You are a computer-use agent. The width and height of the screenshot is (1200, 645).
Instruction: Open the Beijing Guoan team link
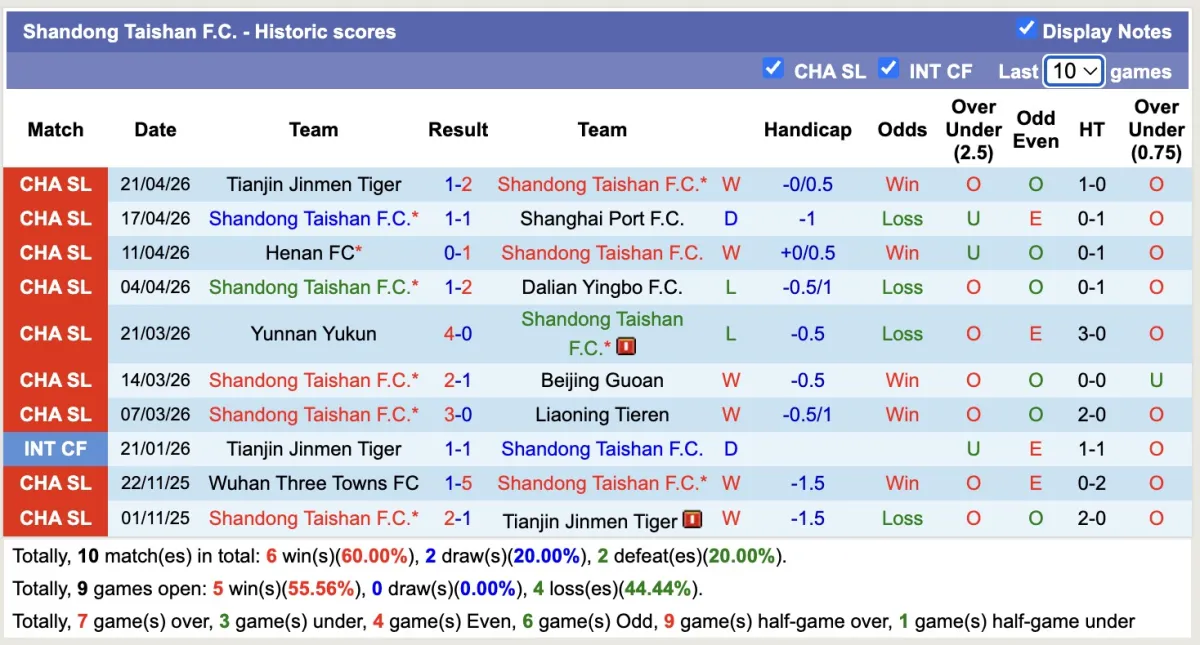(602, 380)
